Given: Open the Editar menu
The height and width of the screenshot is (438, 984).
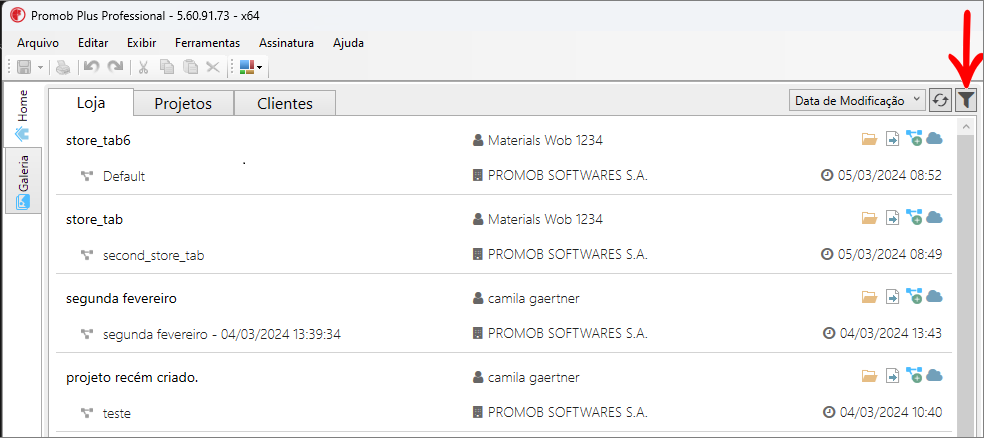Looking at the screenshot, I should [93, 43].
